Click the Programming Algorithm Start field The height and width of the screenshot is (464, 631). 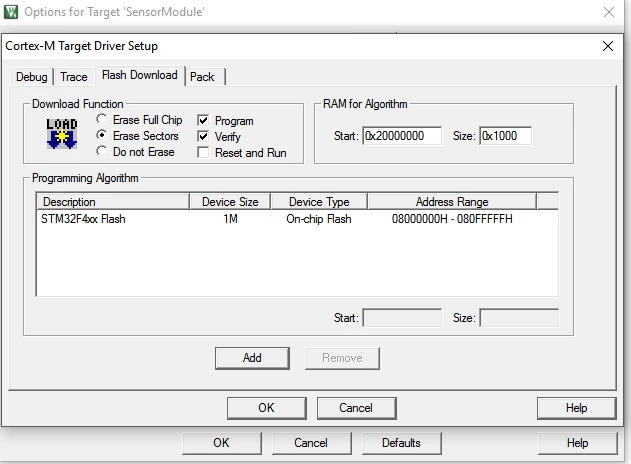[x=402, y=318]
